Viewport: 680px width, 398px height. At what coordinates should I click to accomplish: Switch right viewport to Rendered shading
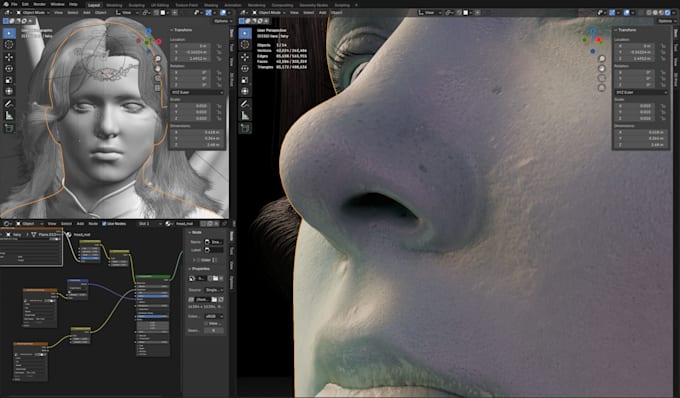[667, 13]
